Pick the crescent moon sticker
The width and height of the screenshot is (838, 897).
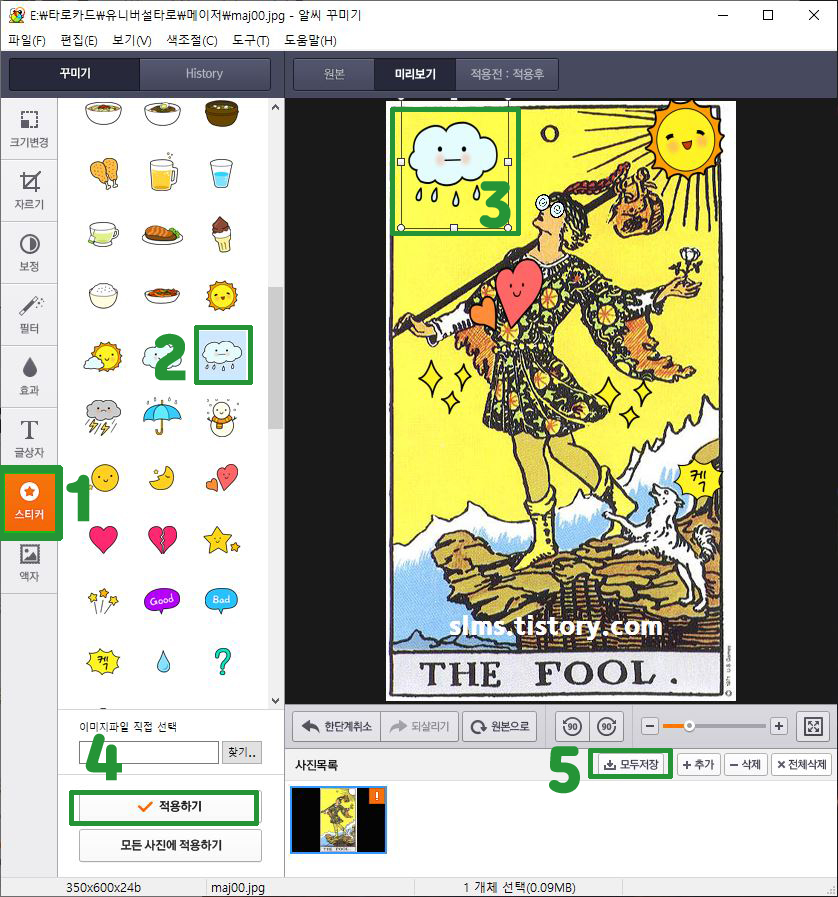(x=162, y=478)
